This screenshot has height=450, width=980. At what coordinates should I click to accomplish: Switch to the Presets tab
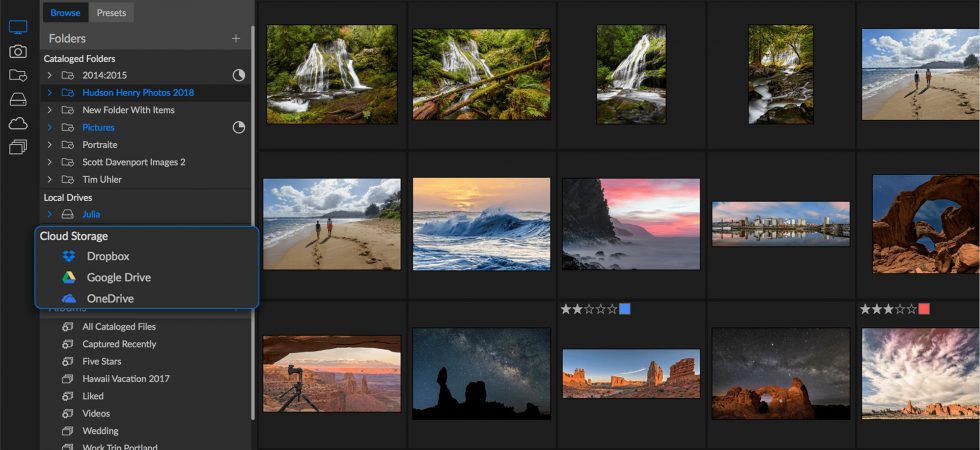tap(111, 12)
